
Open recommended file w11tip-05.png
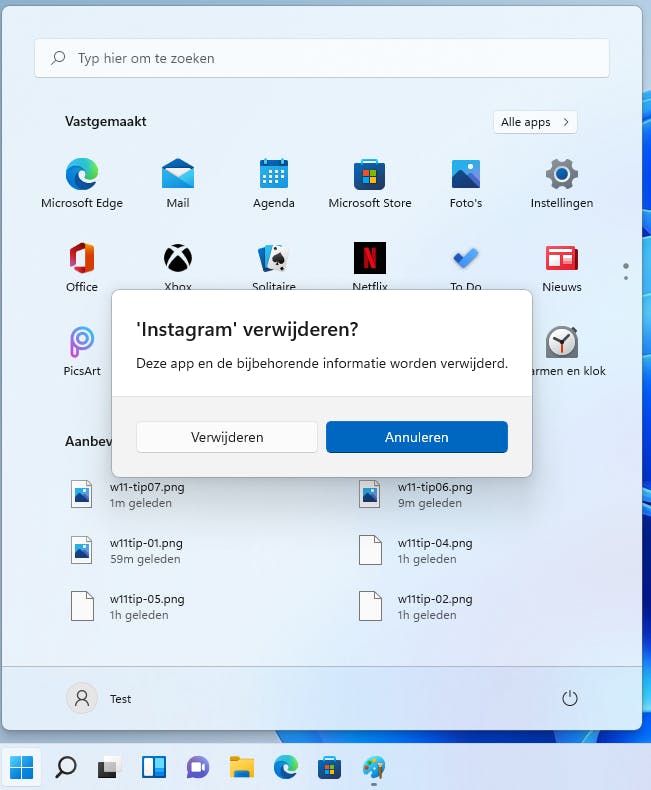(128, 607)
